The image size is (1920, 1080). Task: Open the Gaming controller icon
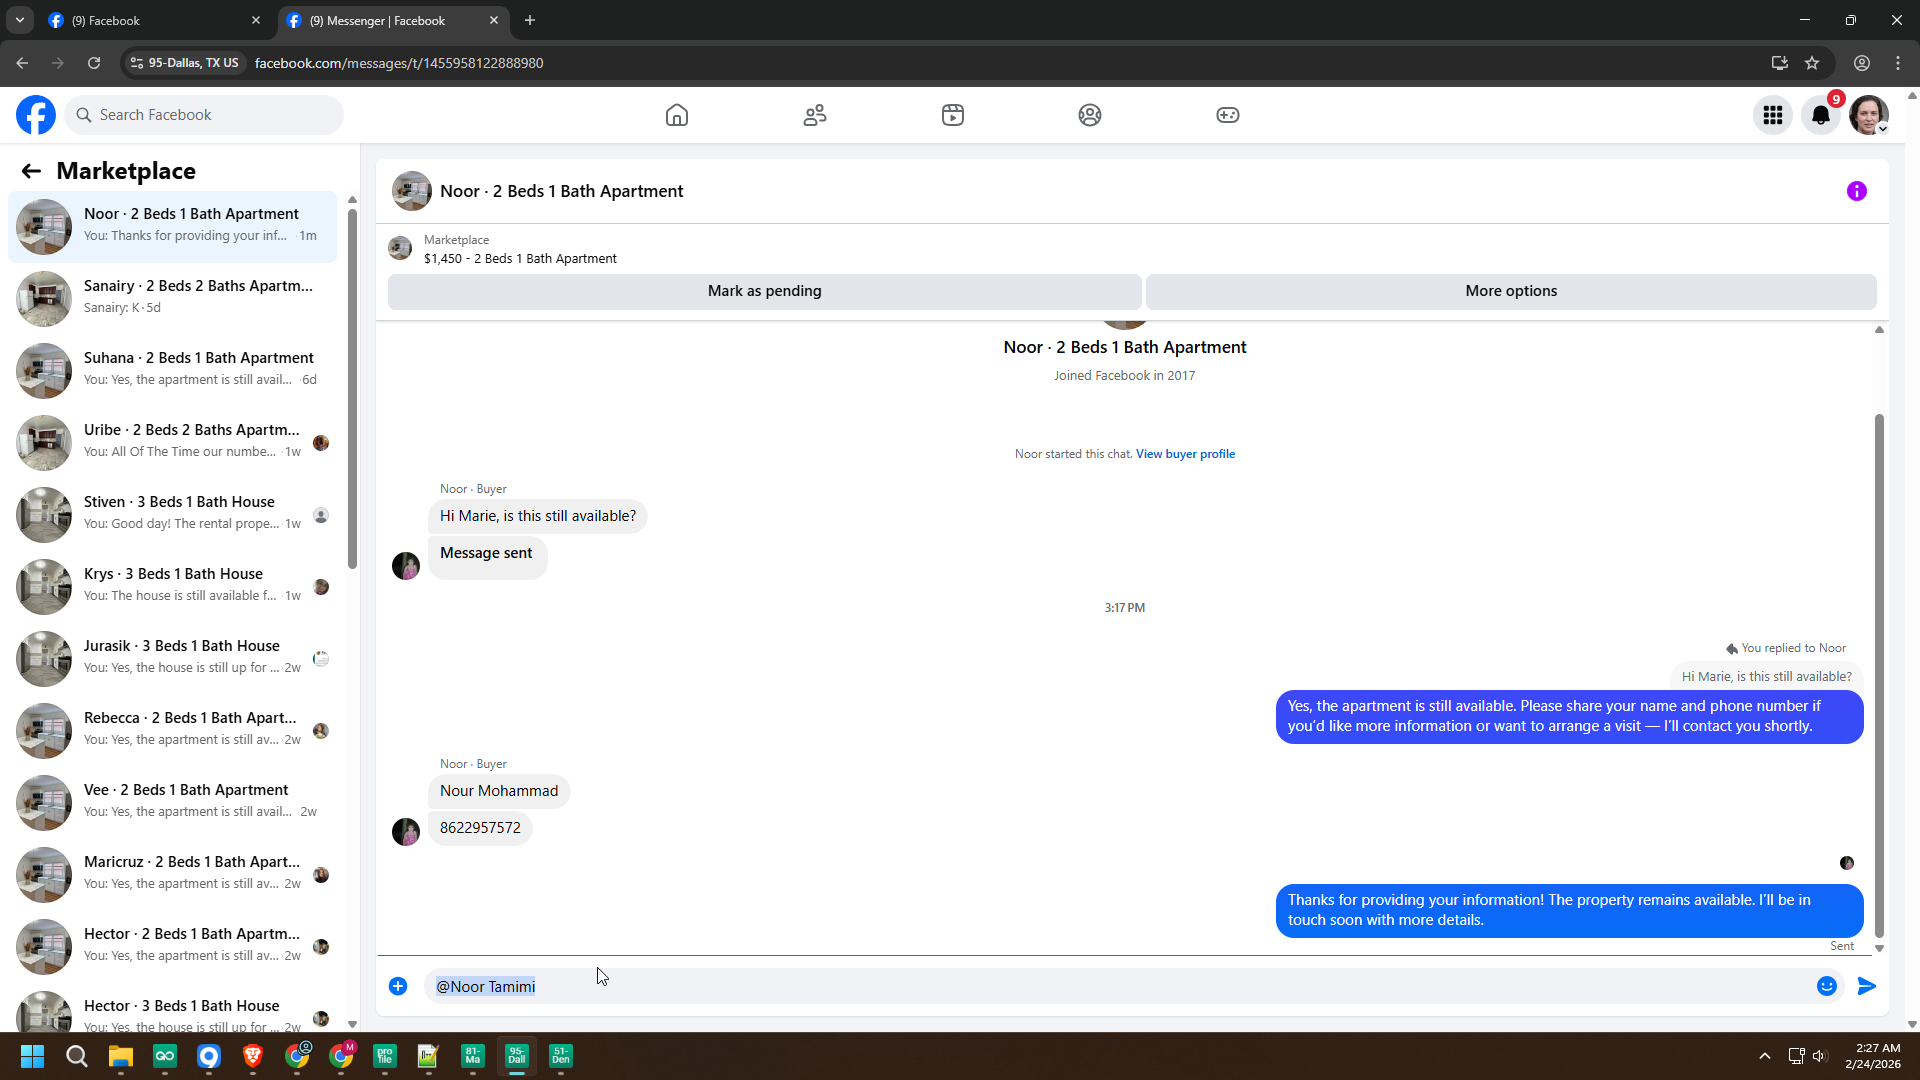tap(1227, 115)
